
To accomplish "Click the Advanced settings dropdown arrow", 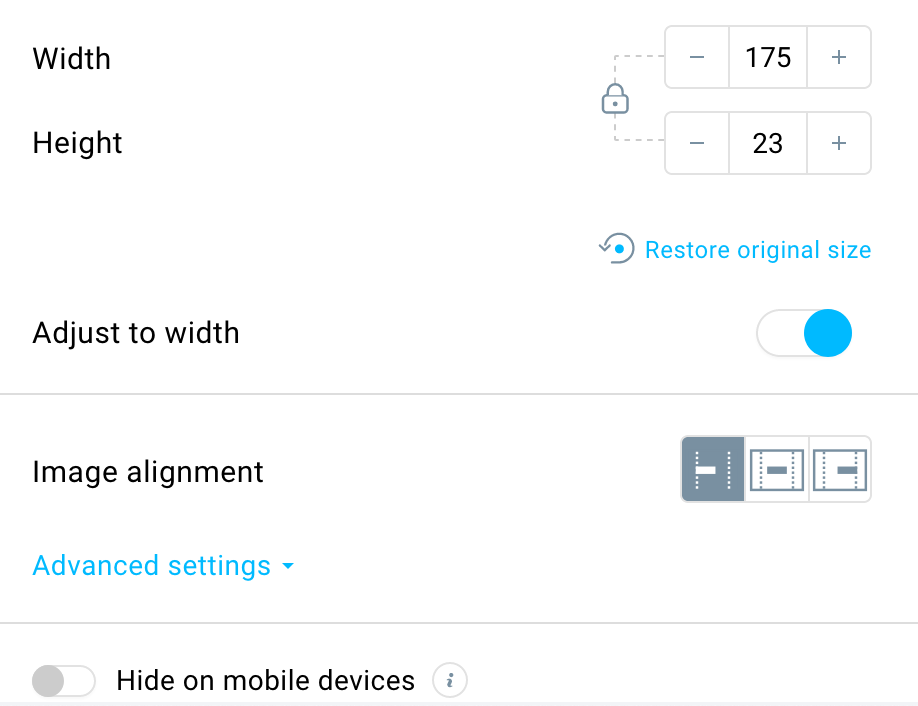I will click(x=287, y=566).
